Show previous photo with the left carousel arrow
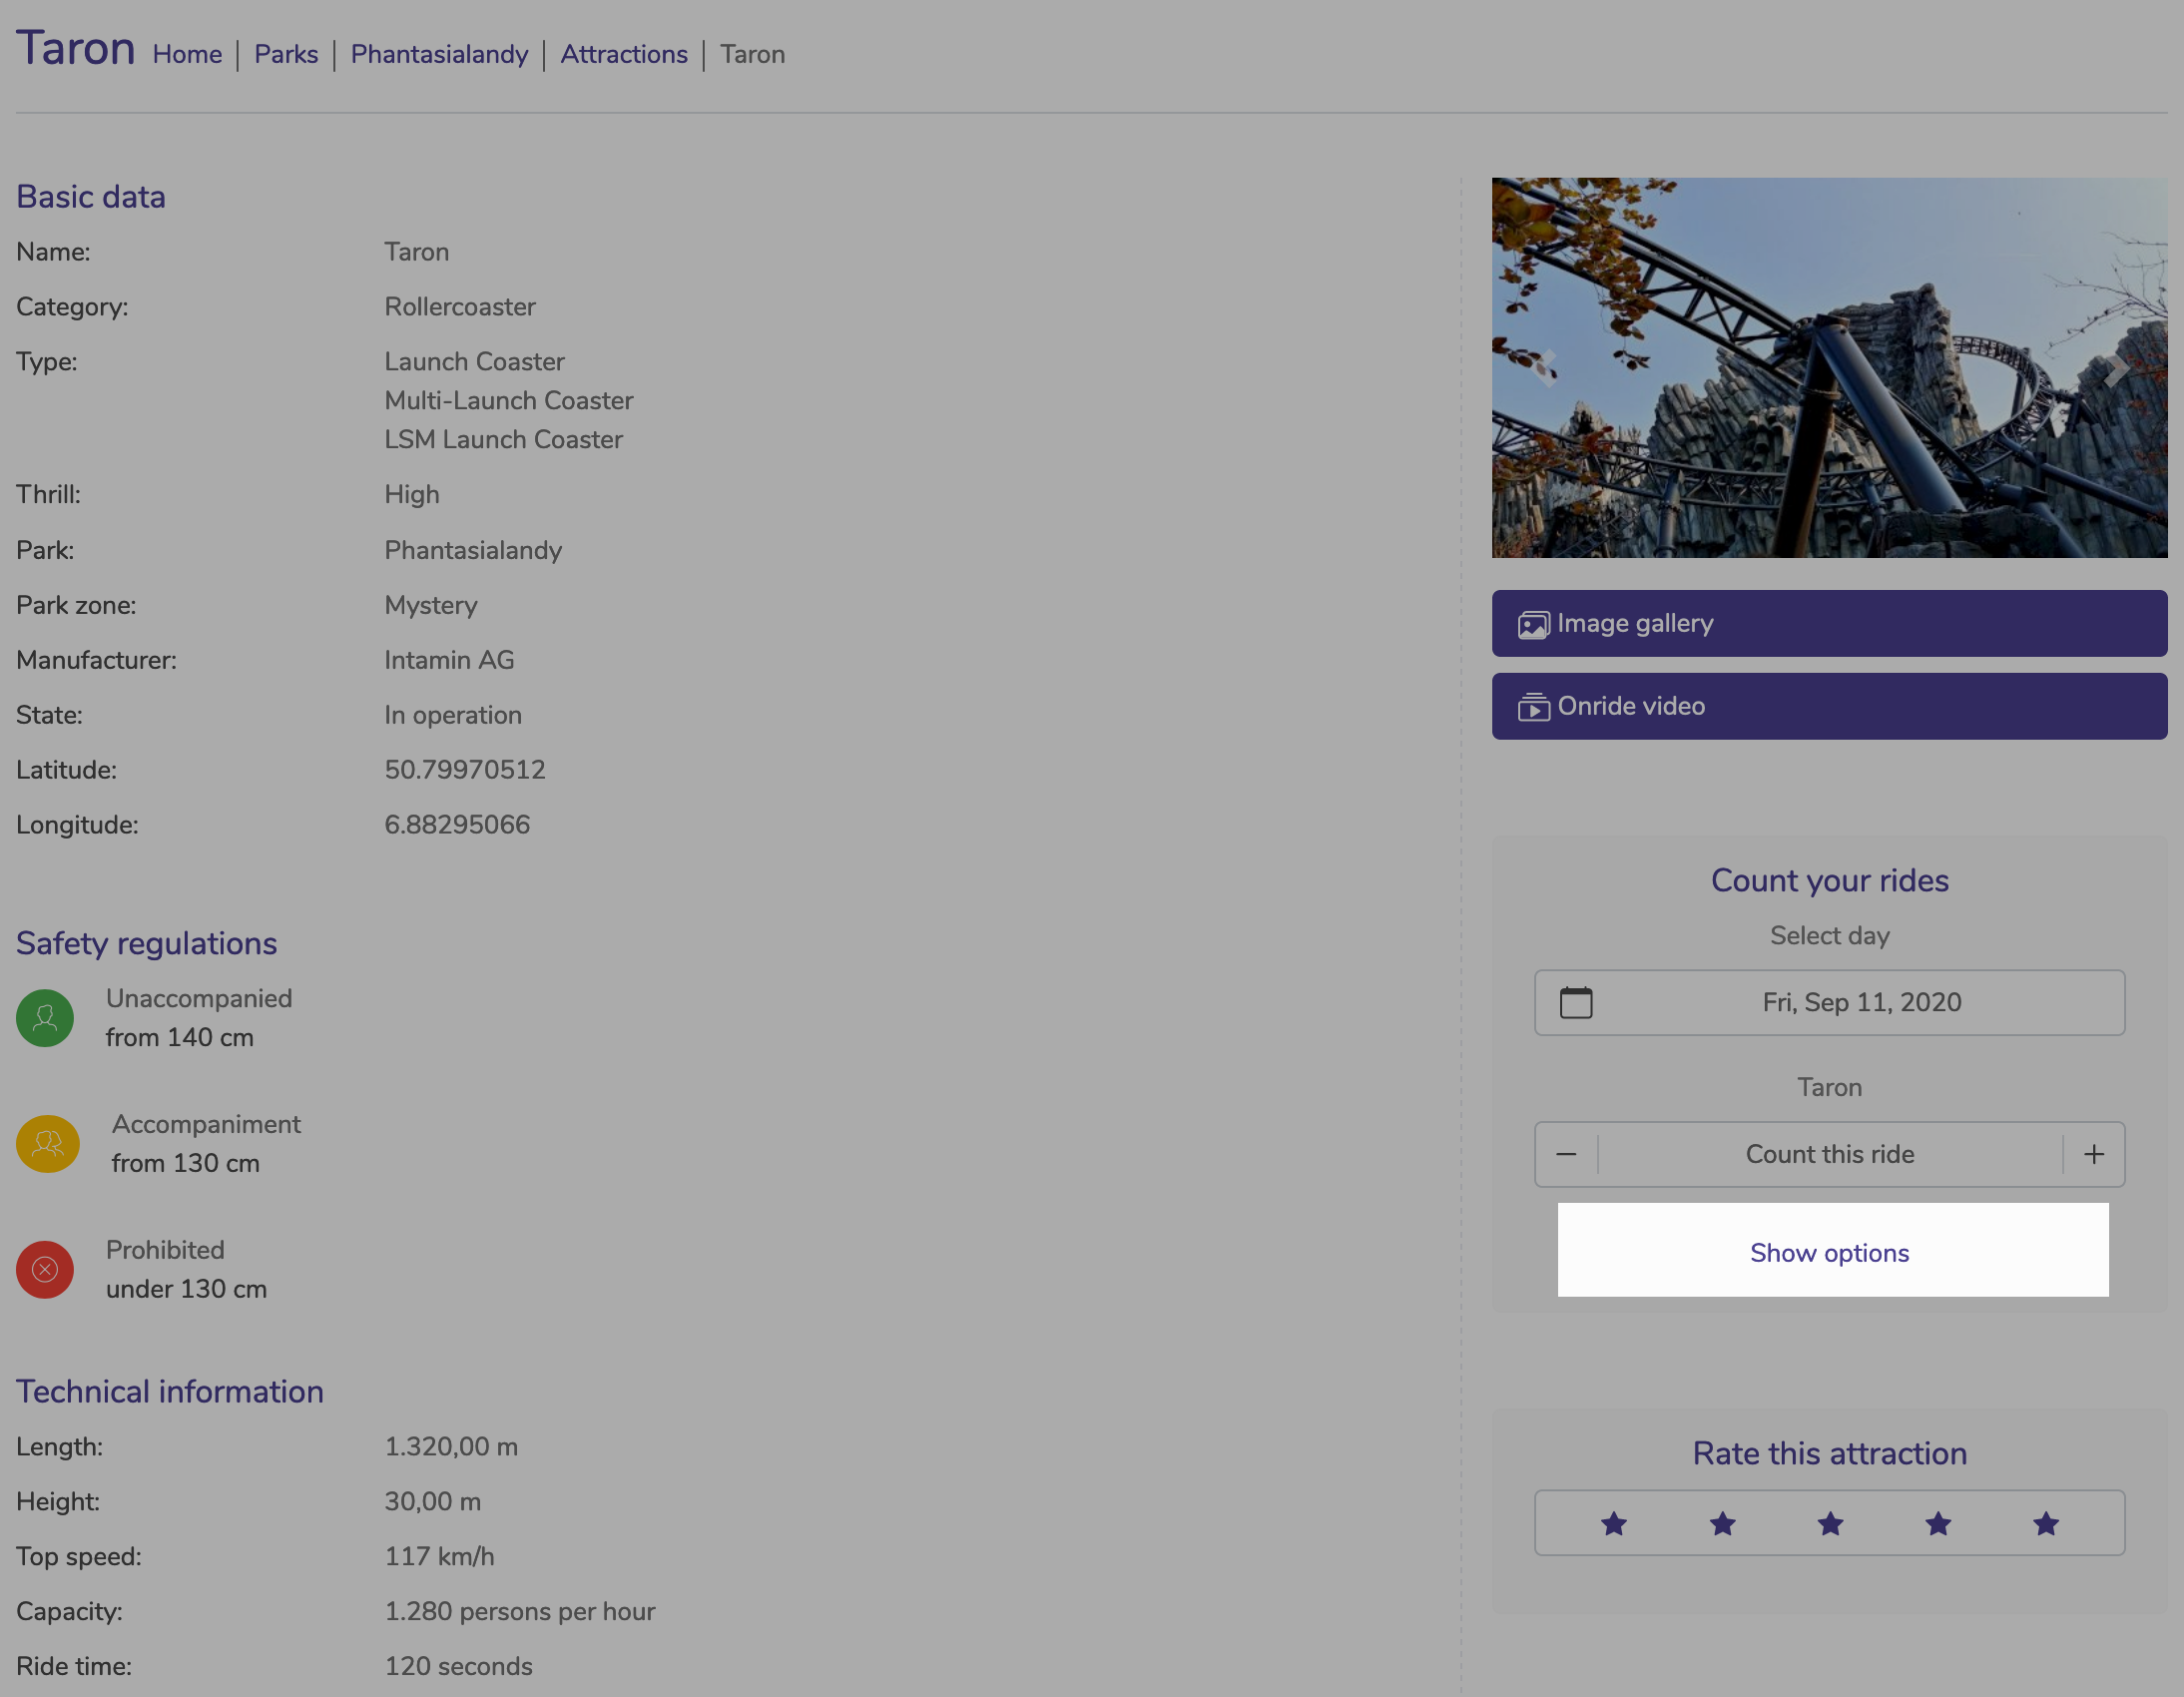The width and height of the screenshot is (2184, 1697). click(x=1546, y=367)
